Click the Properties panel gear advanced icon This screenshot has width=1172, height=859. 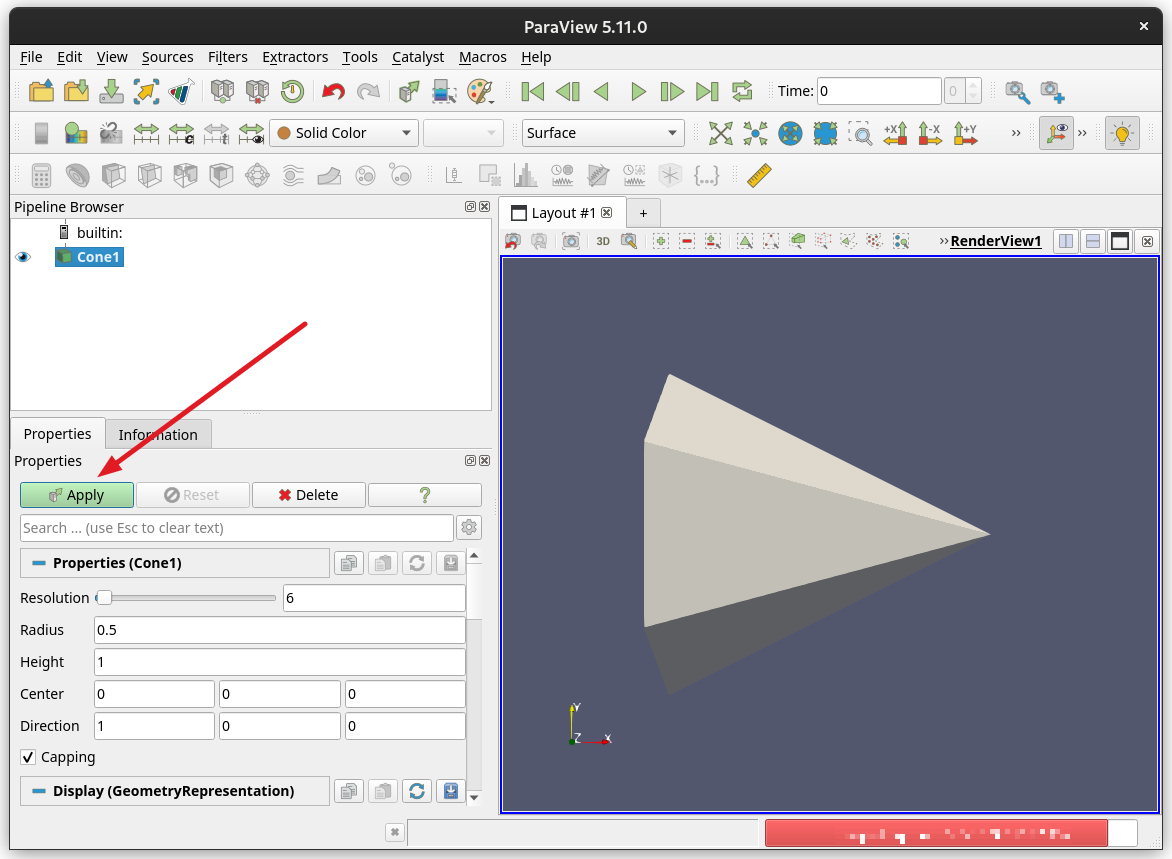point(469,527)
